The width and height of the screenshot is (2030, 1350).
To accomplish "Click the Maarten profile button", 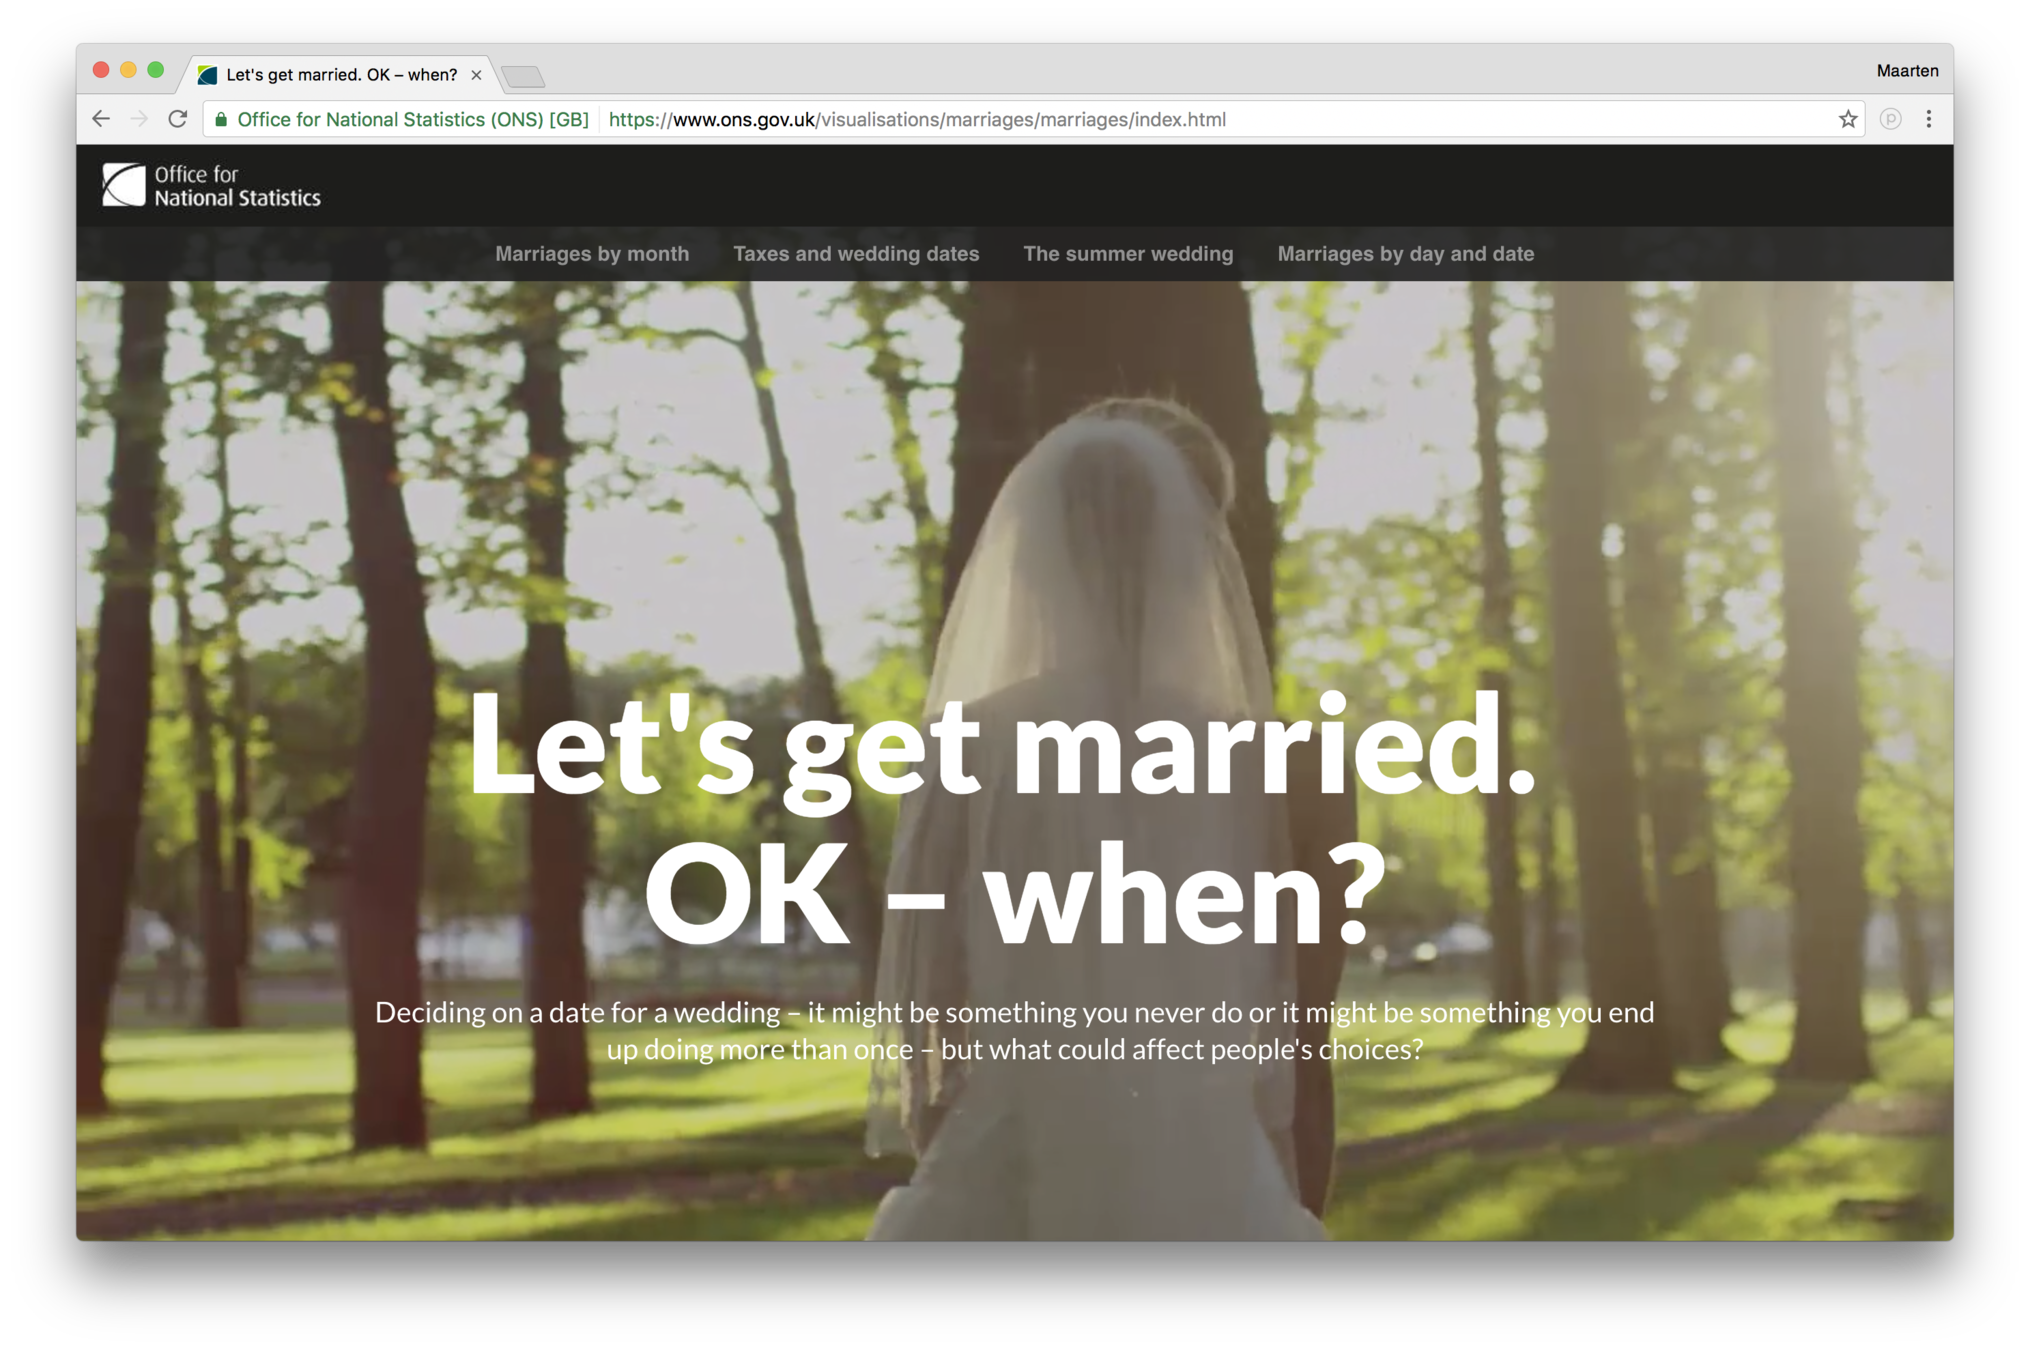I will pos(1906,71).
